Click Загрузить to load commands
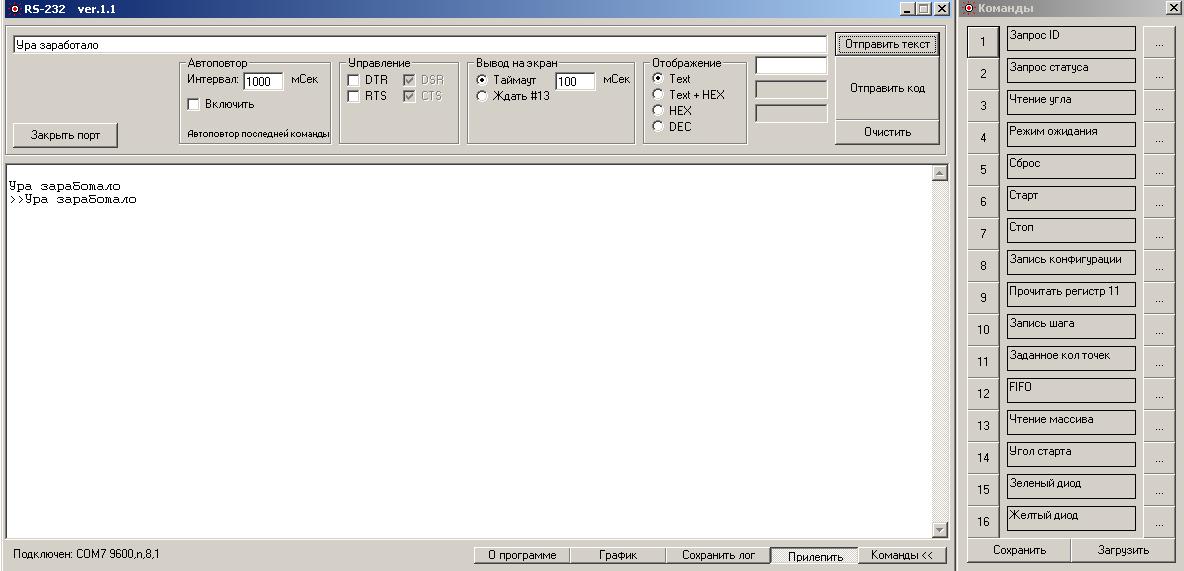Screen dimensions: 1184x571 pyautogui.click(x=1123, y=550)
